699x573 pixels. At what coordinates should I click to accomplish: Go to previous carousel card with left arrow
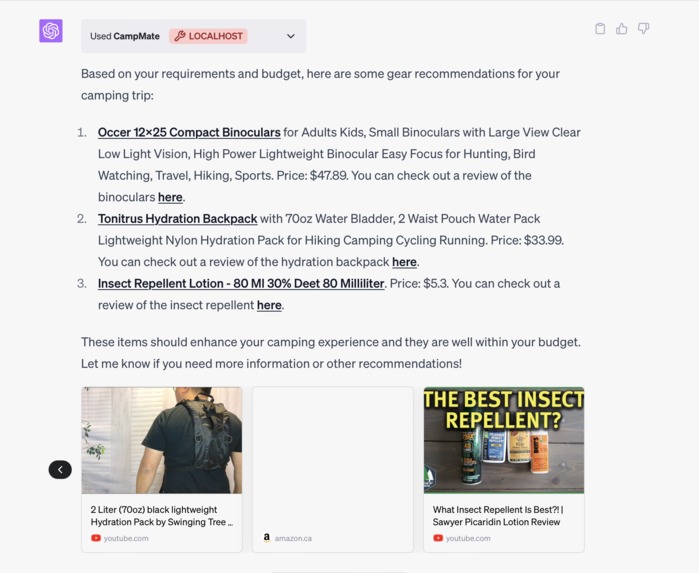point(60,470)
